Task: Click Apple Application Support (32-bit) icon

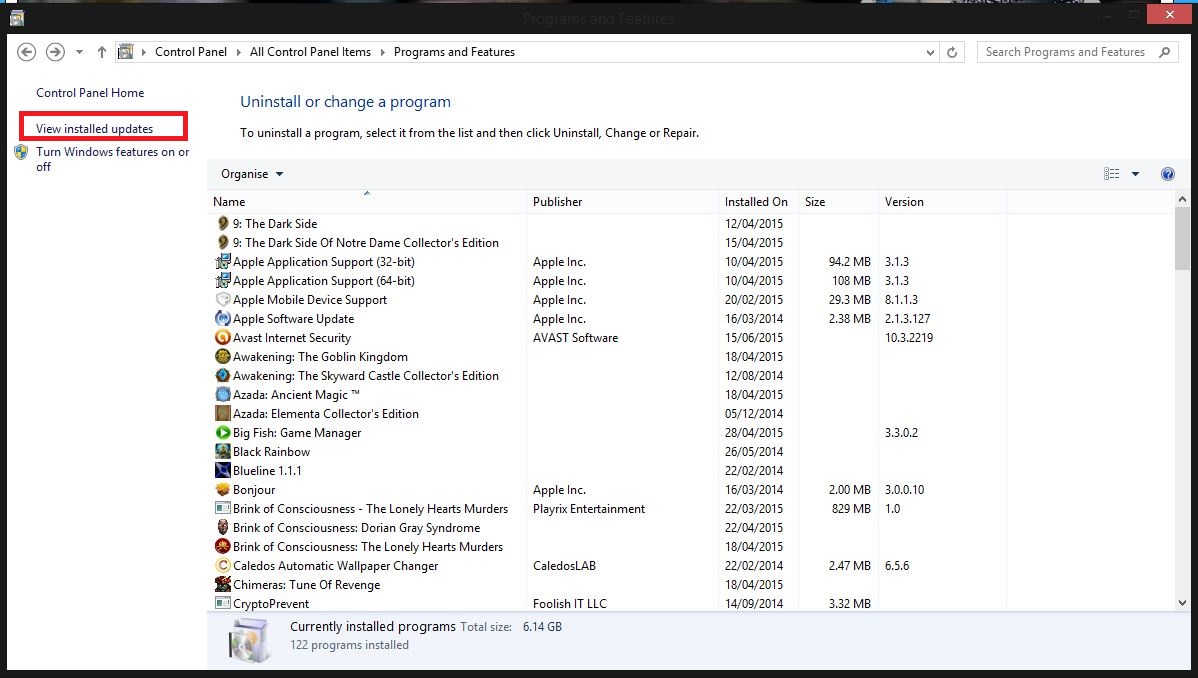Action: point(222,261)
